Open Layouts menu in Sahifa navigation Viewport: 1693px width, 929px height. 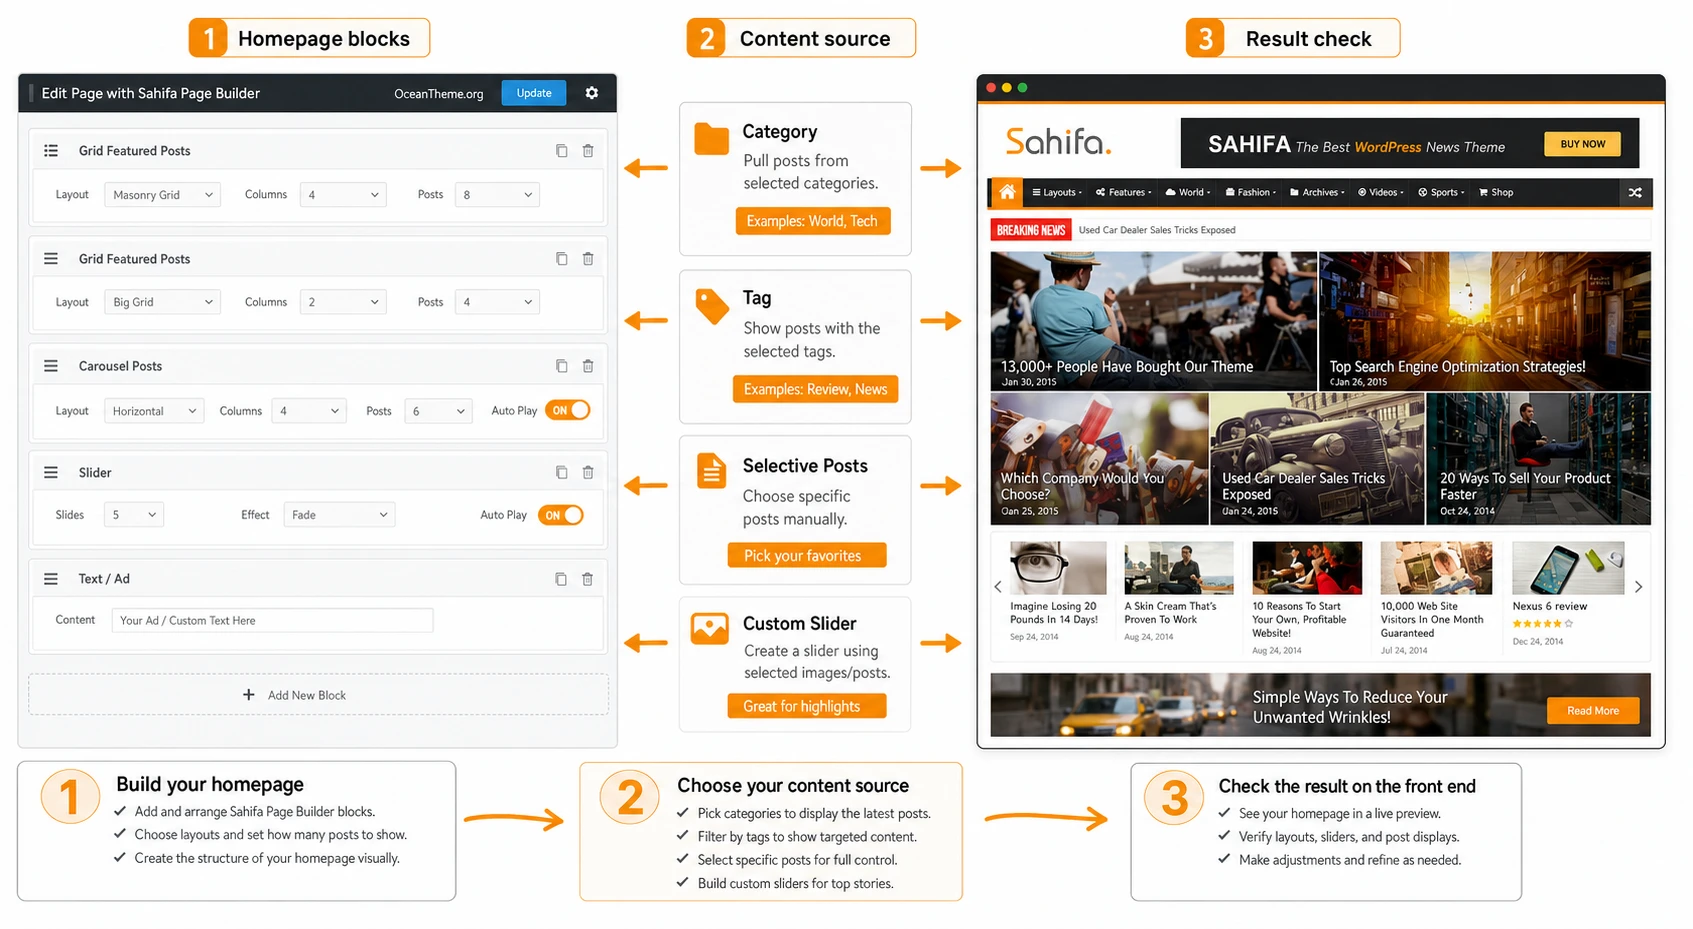point(1057,192)
